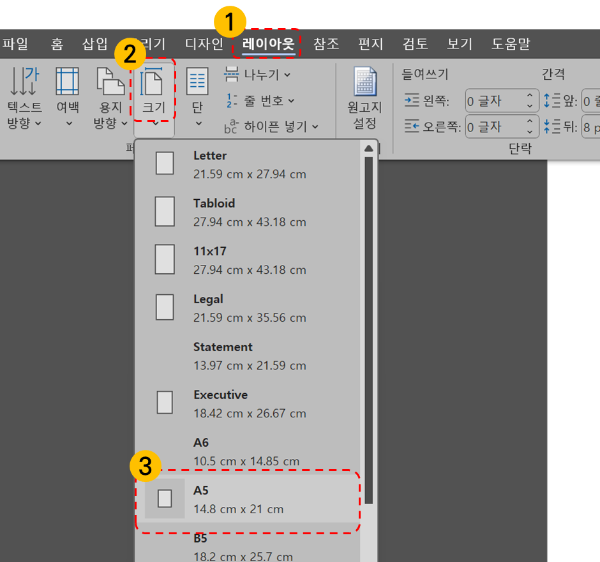
Task: Switch to the 참조 tab
Action: click(326, 44)
